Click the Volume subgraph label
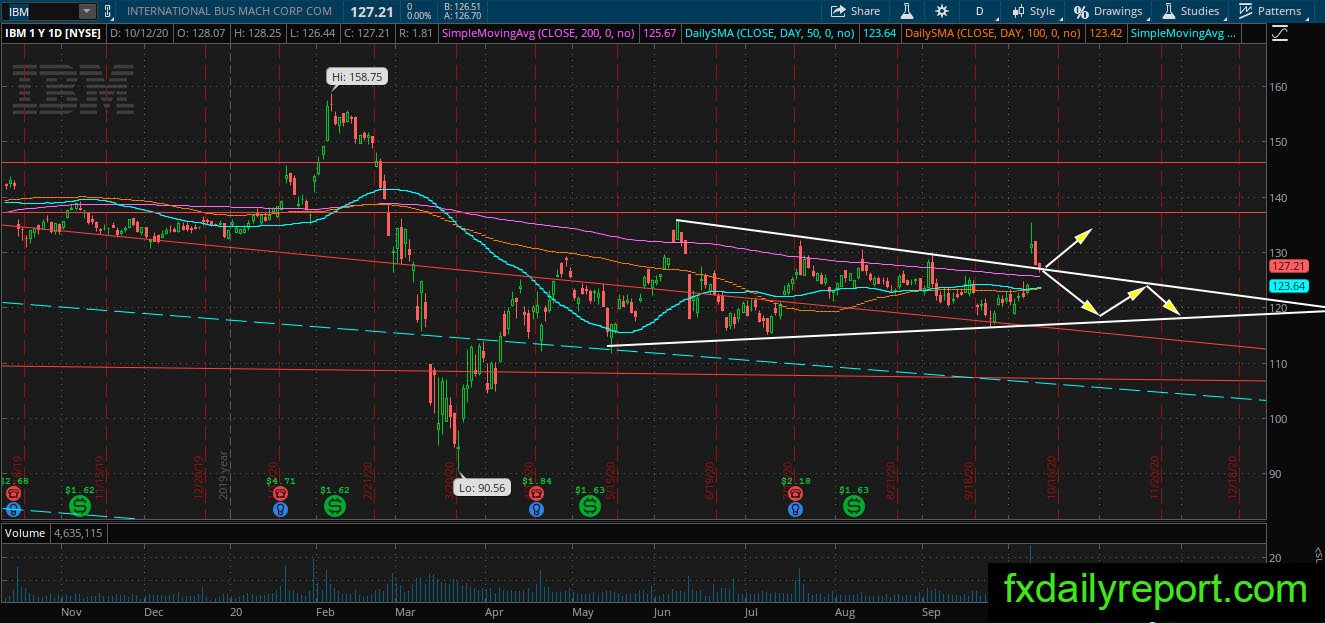1325x623 pixels. click(25, 533)
